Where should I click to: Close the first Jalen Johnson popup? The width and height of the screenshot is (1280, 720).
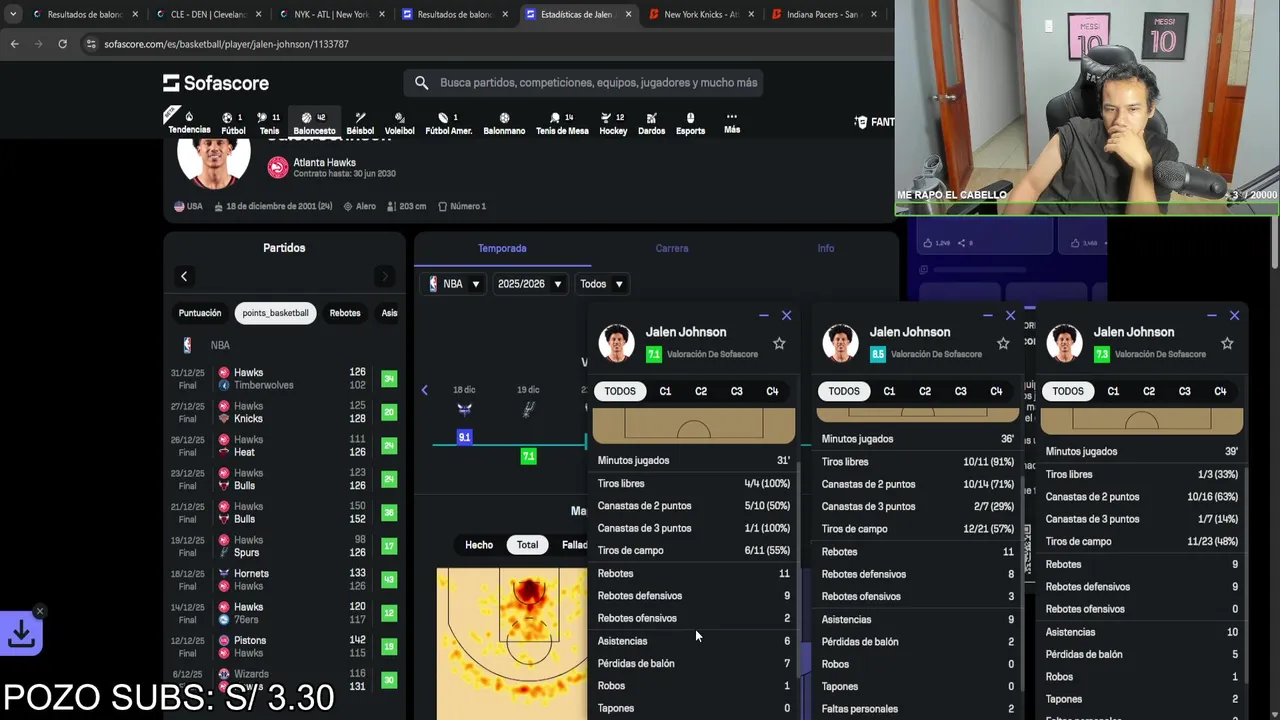(x=786, y=315)
